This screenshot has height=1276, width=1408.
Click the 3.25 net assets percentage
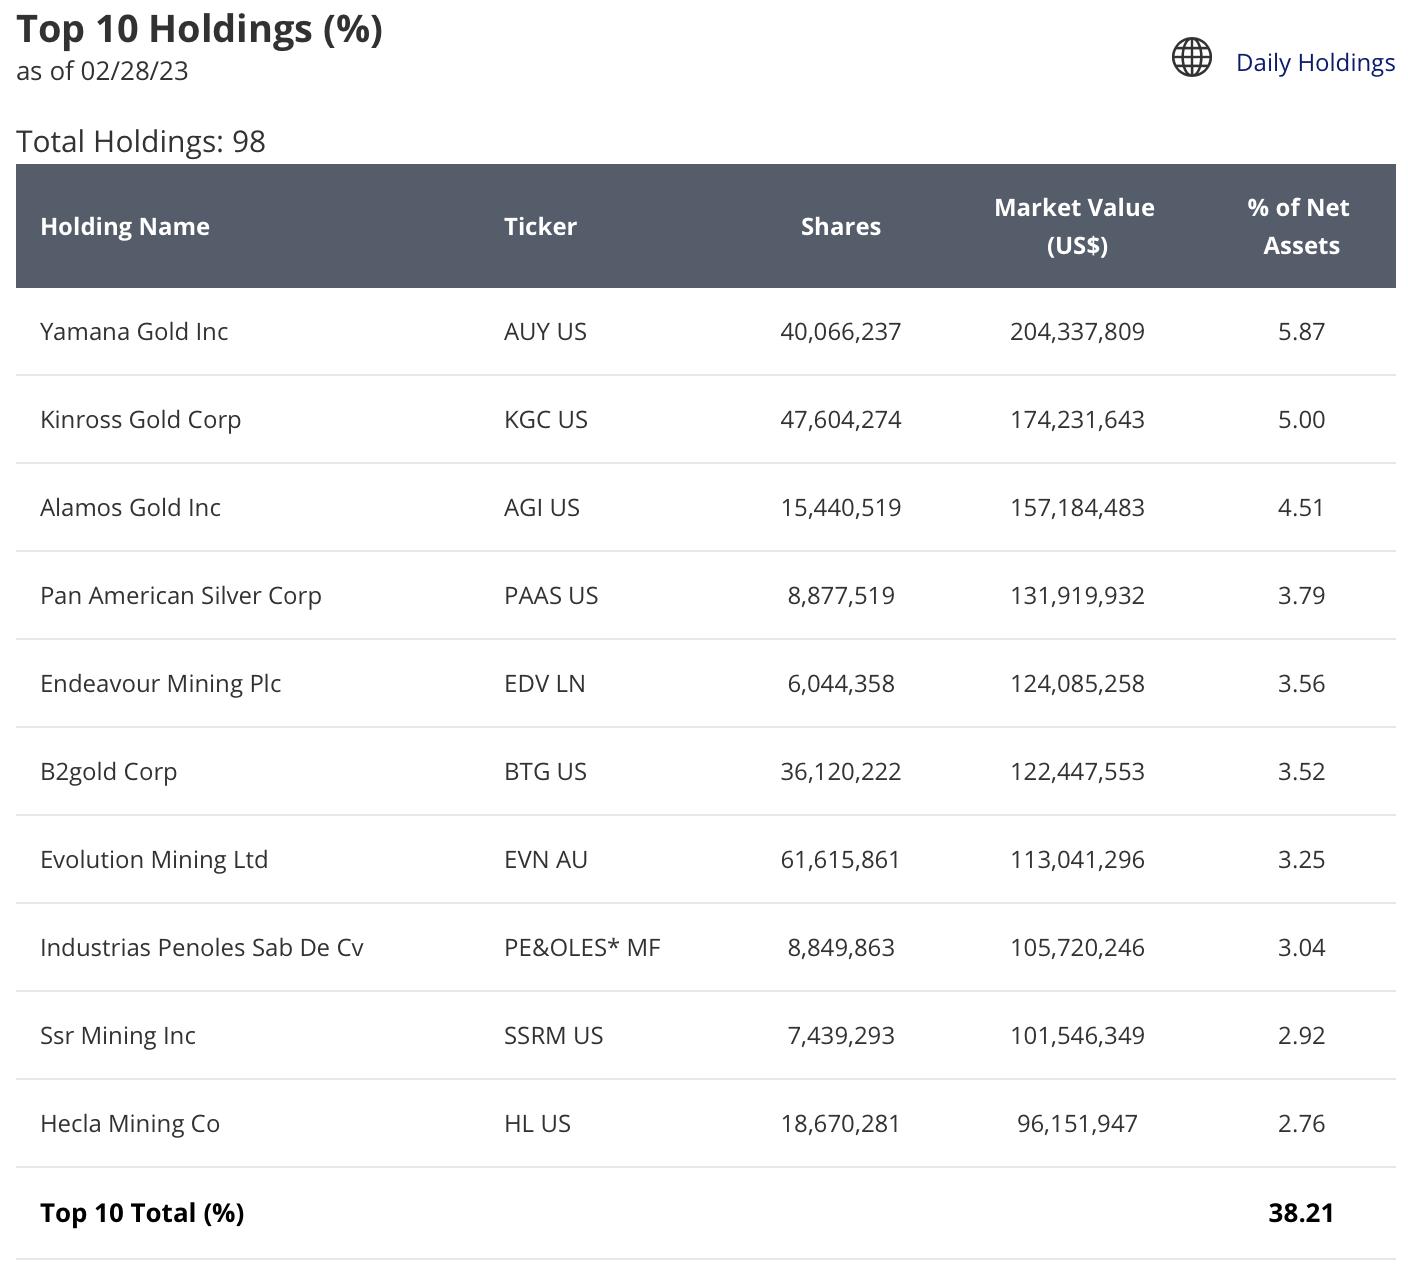point(1301,859)
